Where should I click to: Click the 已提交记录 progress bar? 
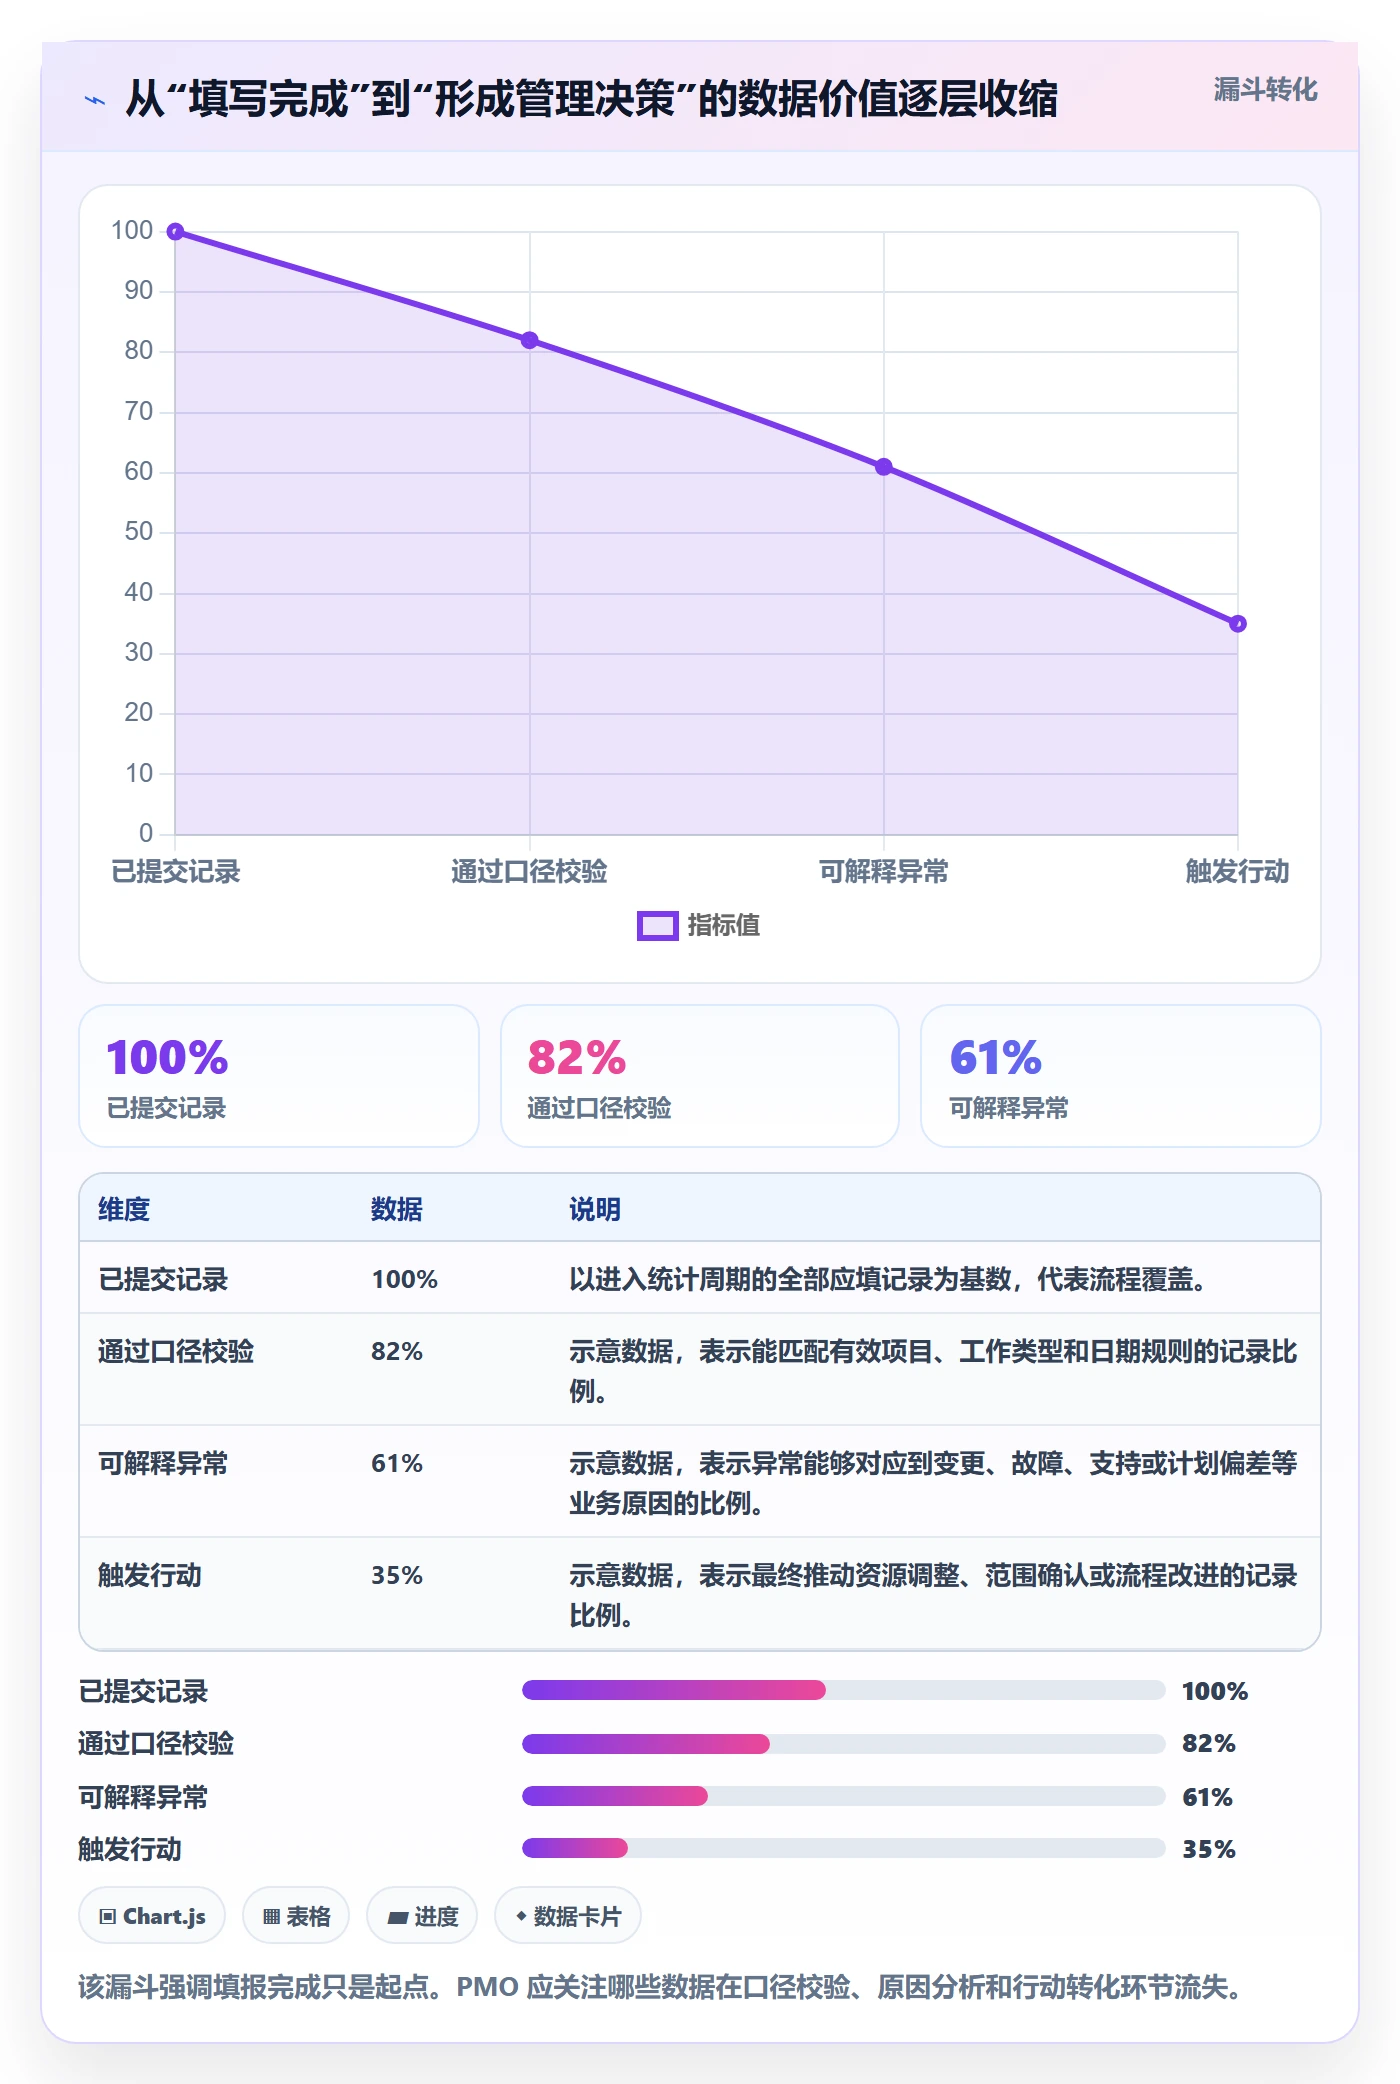[844, 1690]
